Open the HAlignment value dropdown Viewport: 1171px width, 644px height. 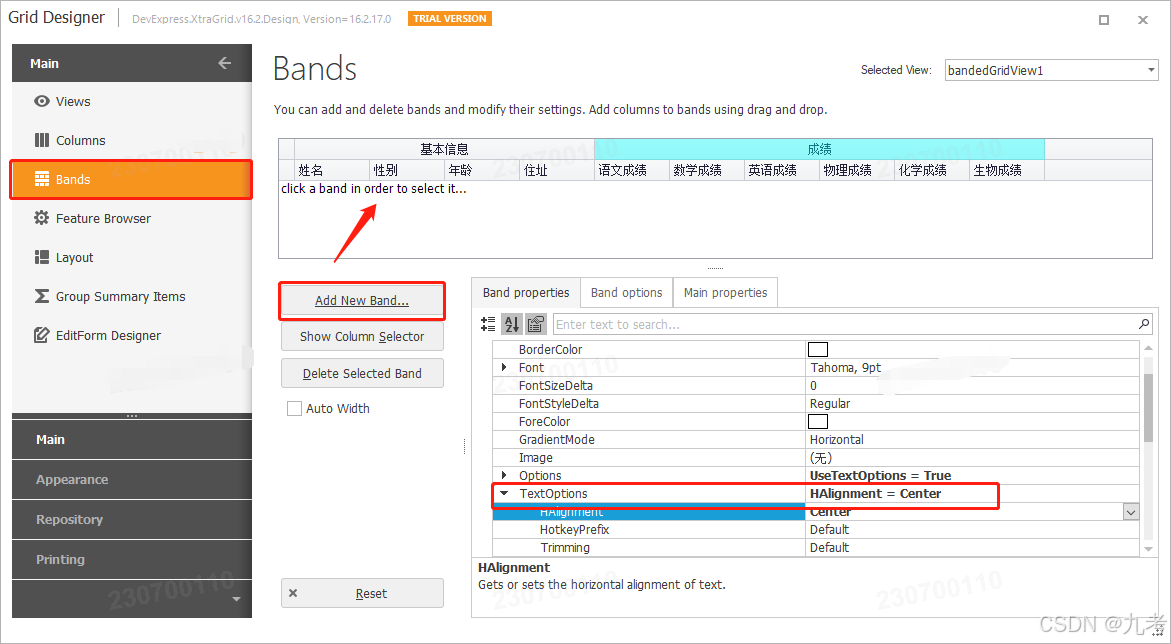tap(1130, 511)
